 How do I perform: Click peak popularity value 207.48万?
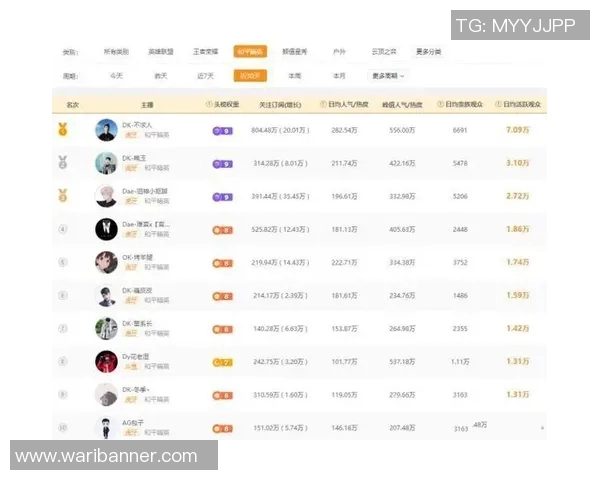[x=402, y=428]
